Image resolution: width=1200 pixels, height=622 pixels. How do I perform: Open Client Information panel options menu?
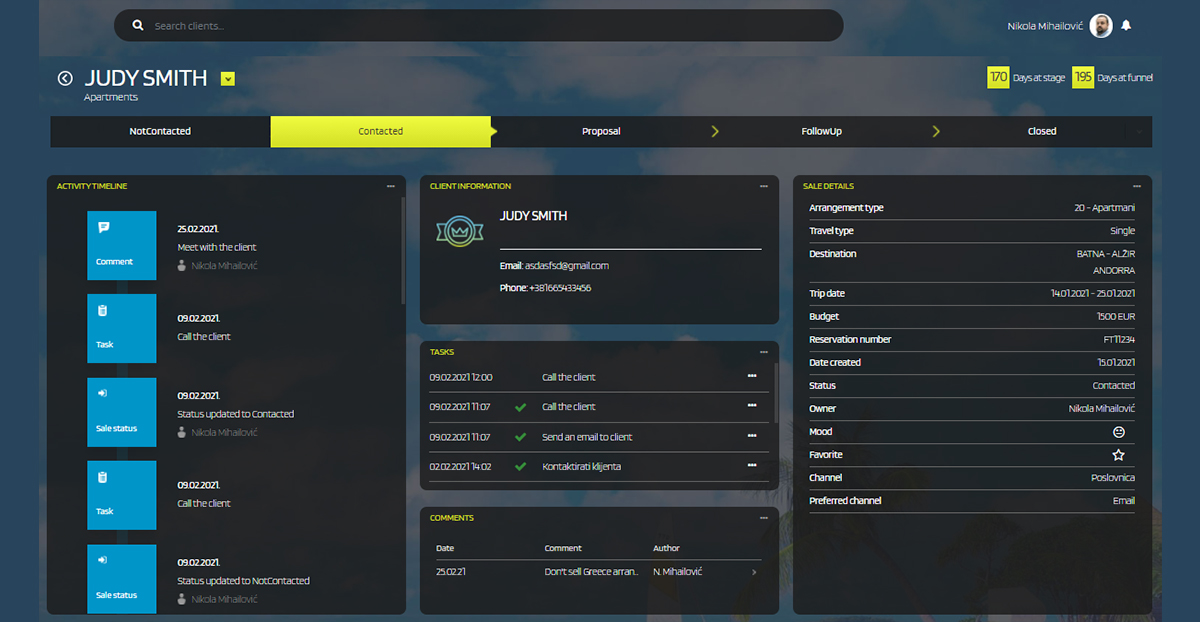[x=764, y=186]
